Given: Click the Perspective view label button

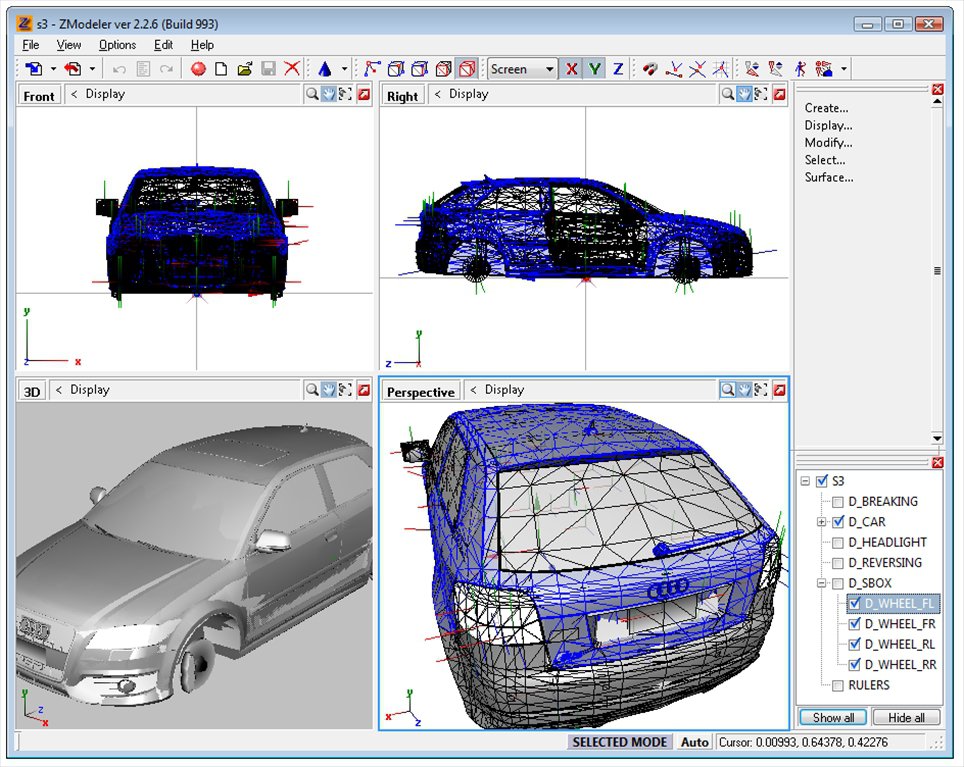Looking at the screenshot, I should tap(421, 392).
